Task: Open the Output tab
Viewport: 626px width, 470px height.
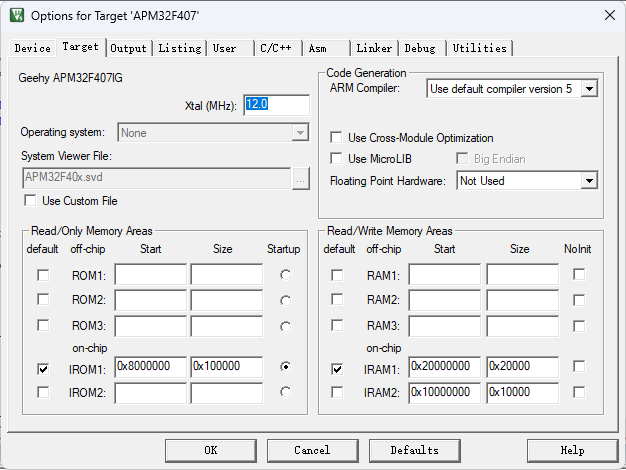Action: [x=129, y=48]
